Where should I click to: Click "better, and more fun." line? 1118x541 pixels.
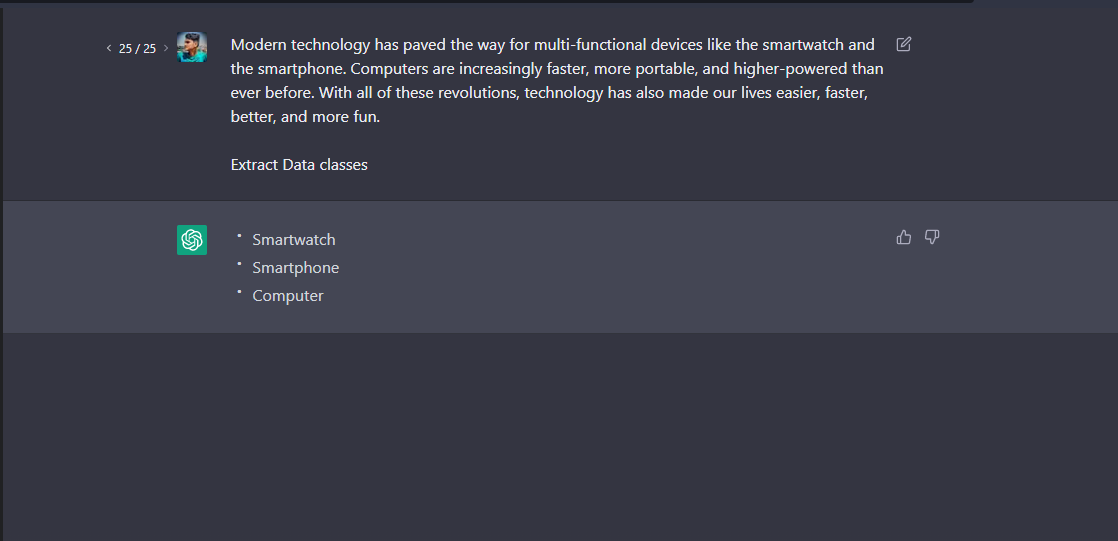(305, 117)
